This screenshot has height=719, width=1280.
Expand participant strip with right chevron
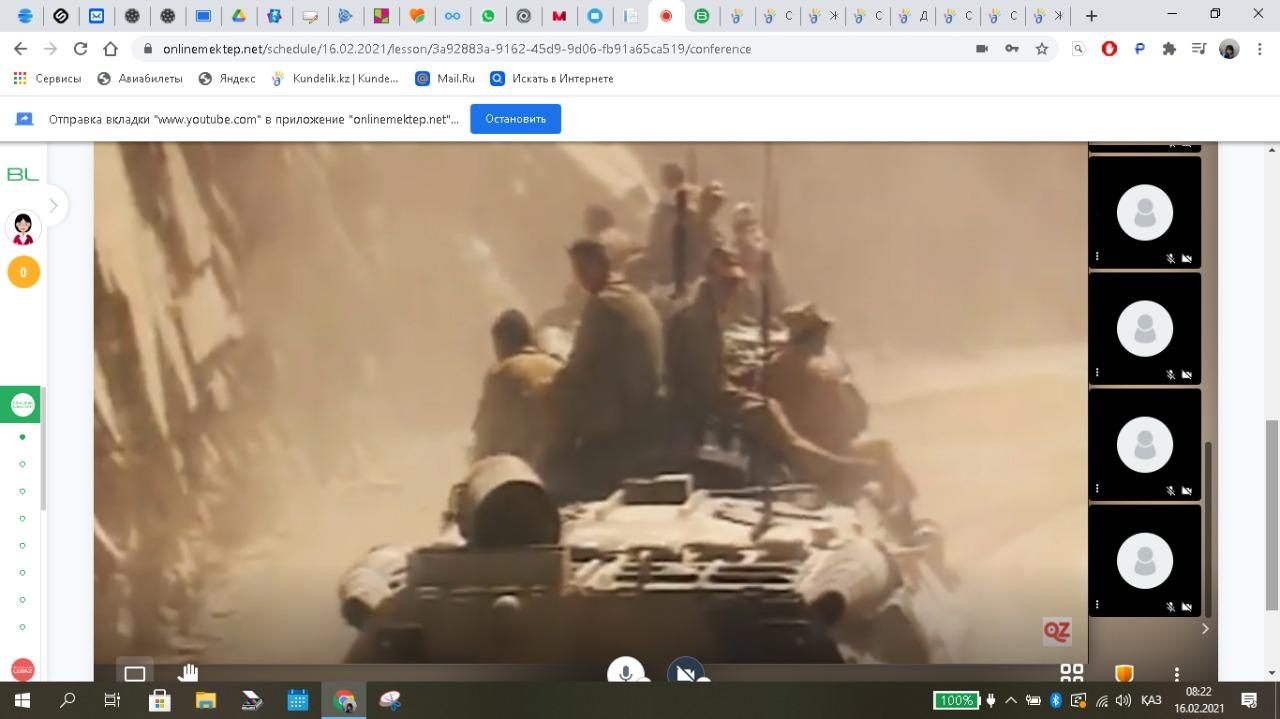(1205, 629)
